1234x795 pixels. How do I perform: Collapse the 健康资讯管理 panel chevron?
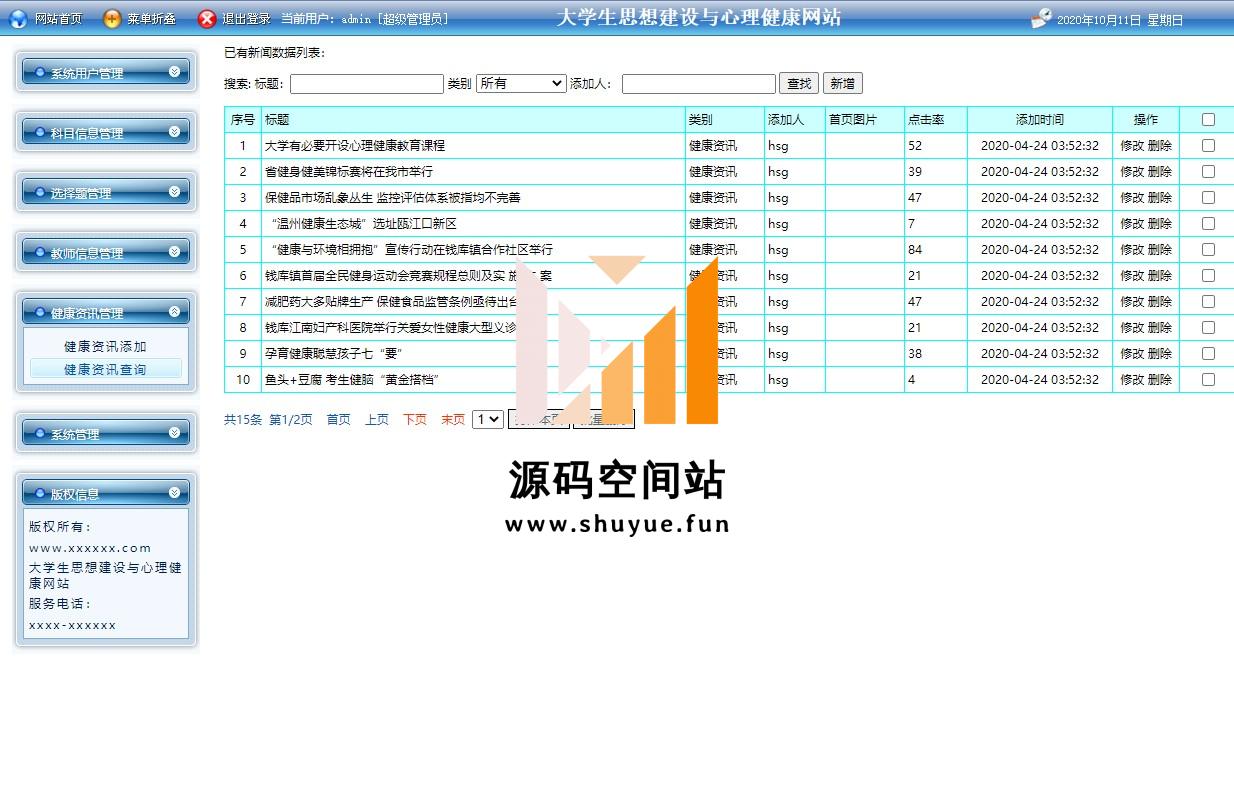[175, 311]
